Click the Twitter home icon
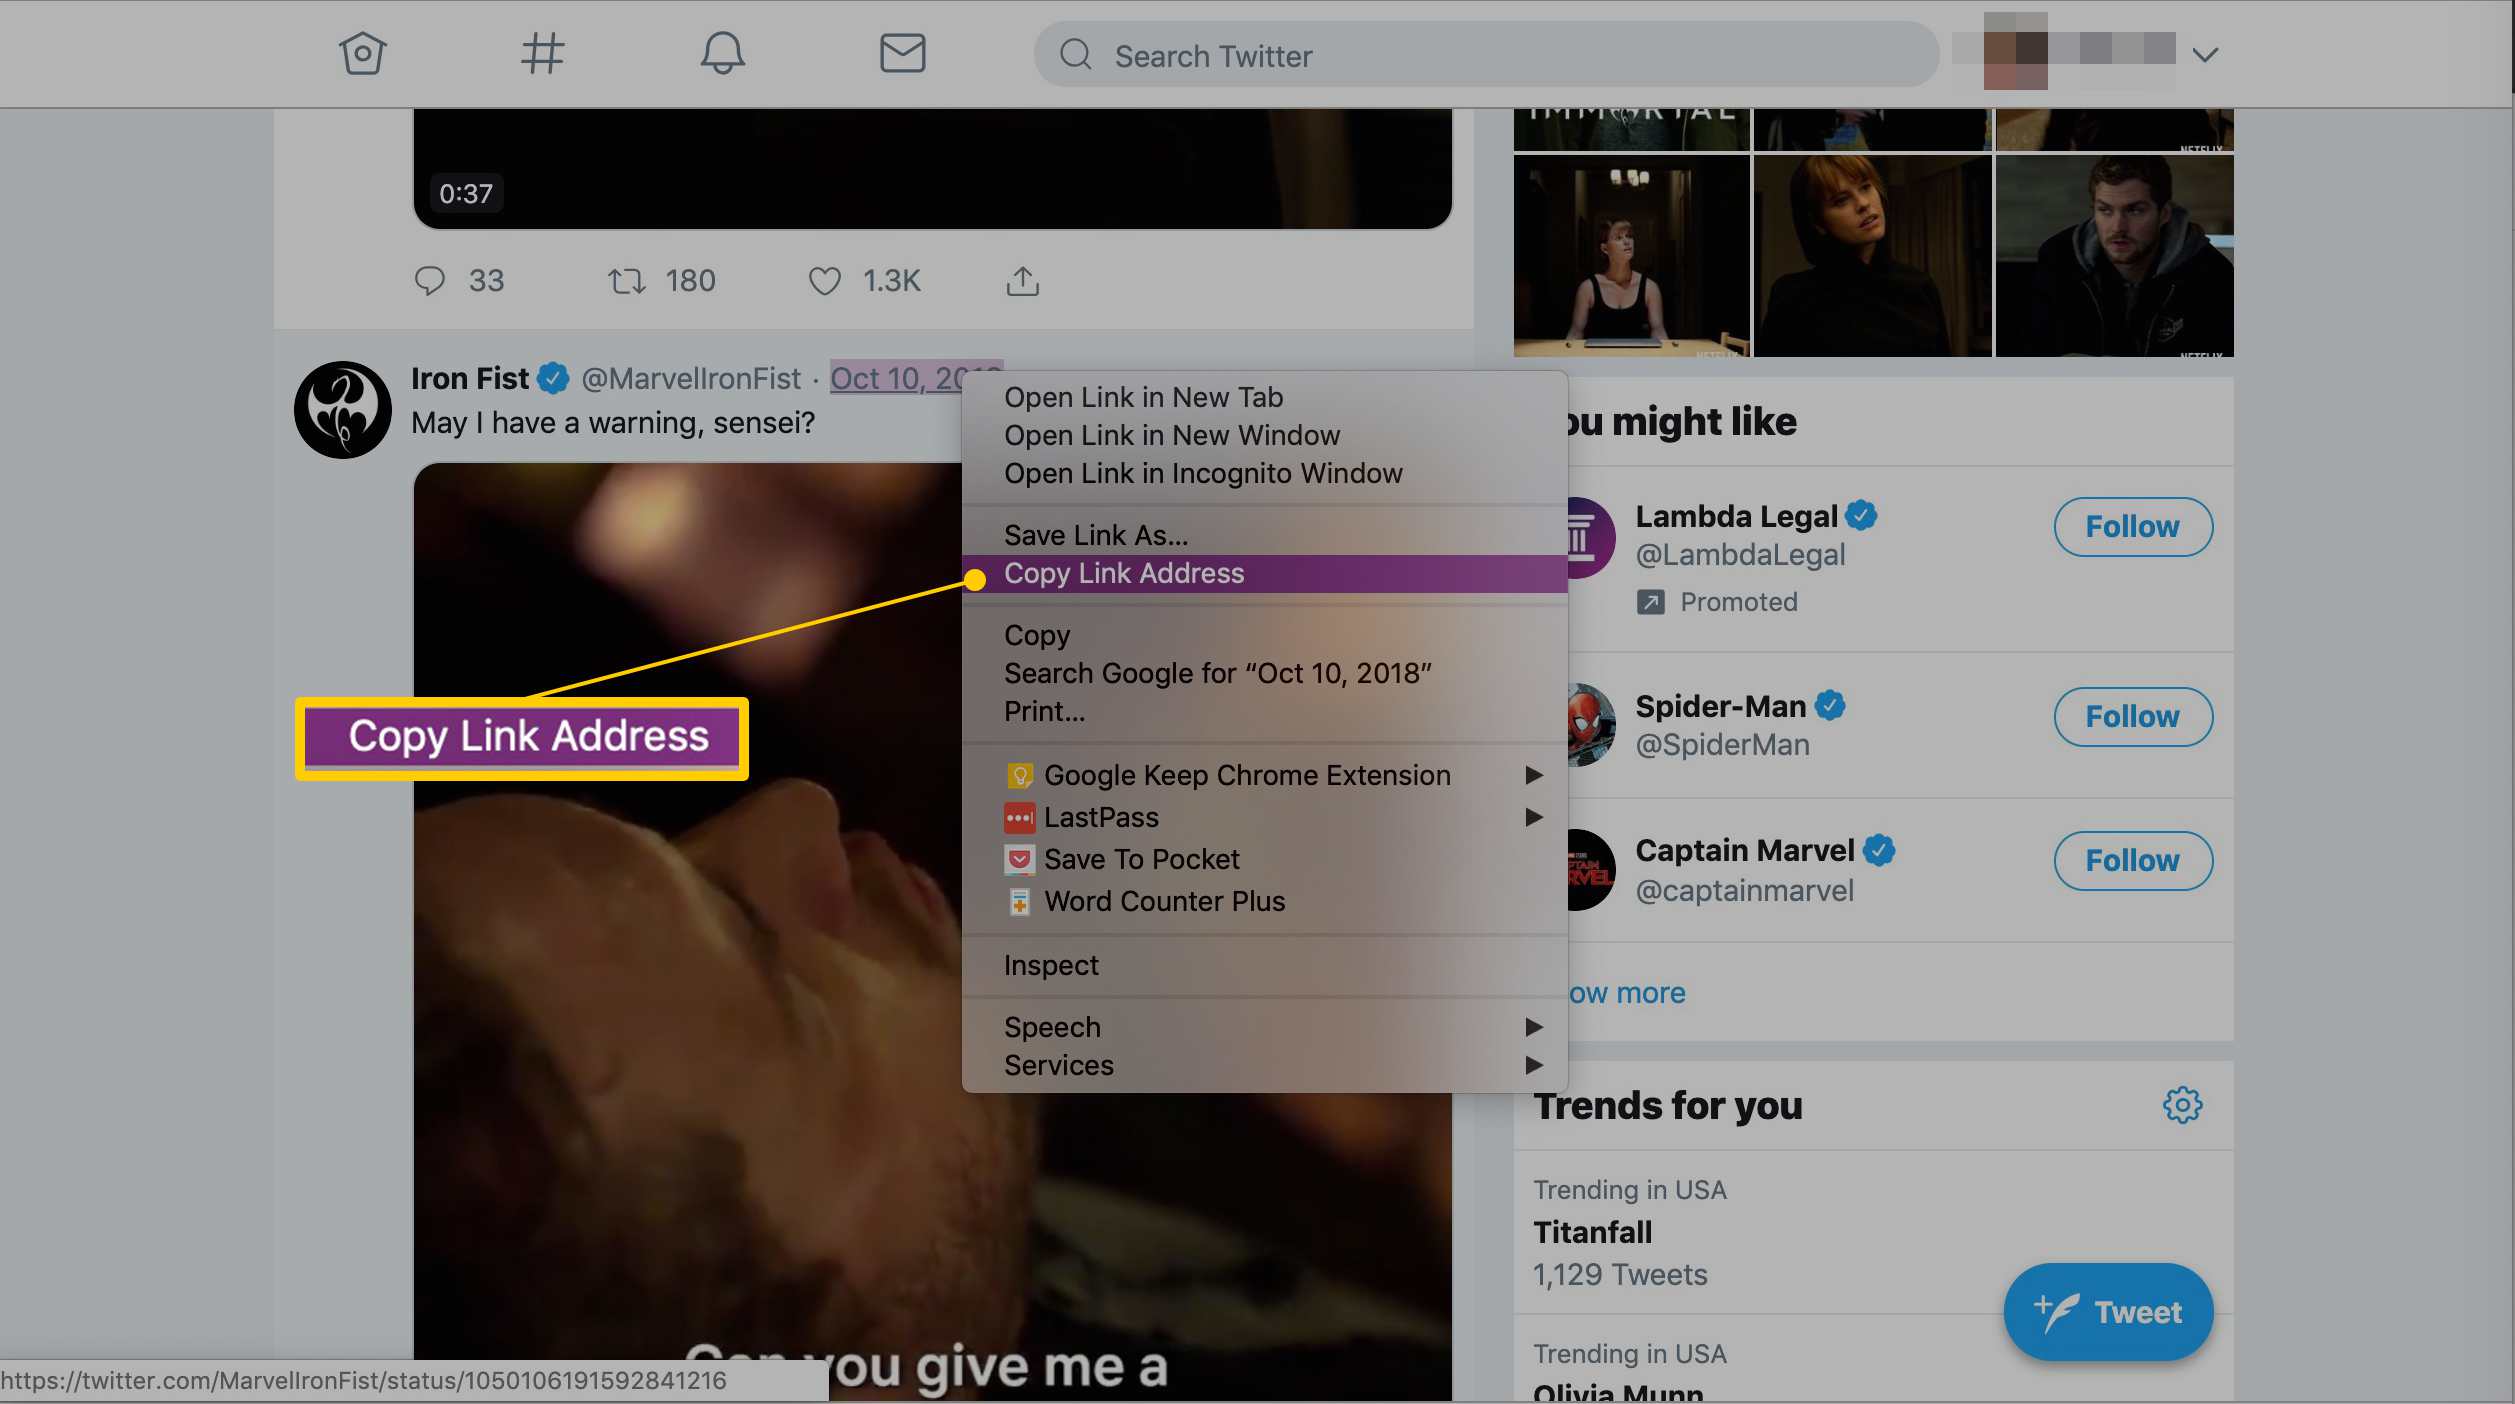Image resolution: width=2515 pixels, height=1404 pixels. click(361, 52)
